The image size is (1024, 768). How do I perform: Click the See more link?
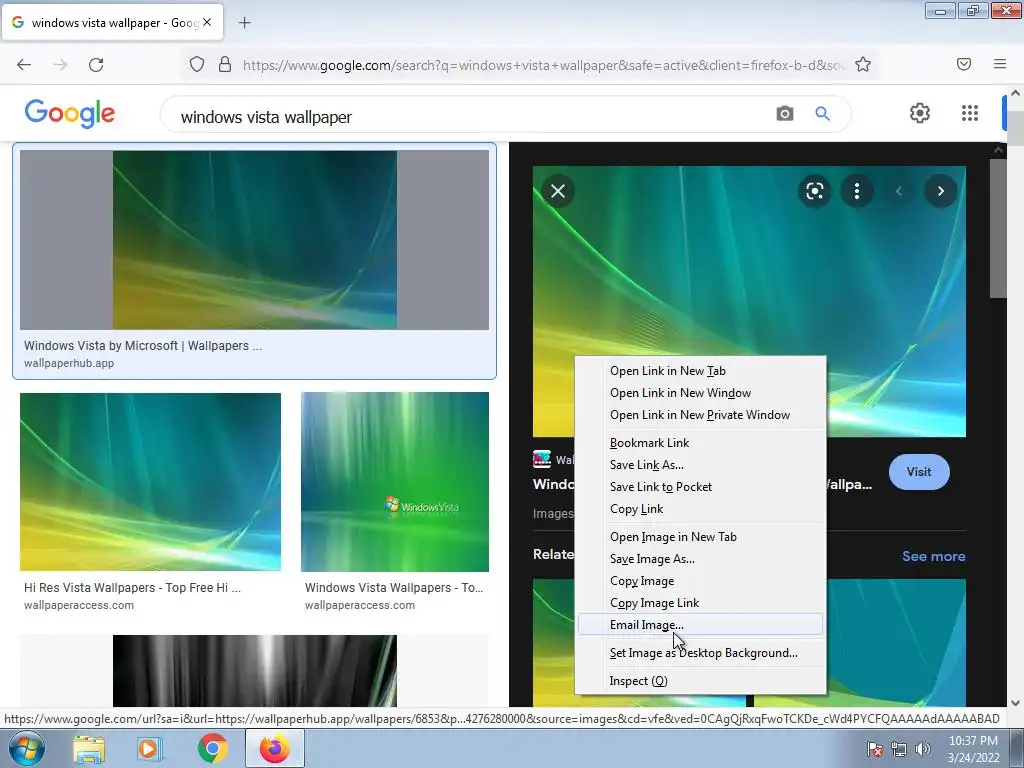(x=933, y=556)
